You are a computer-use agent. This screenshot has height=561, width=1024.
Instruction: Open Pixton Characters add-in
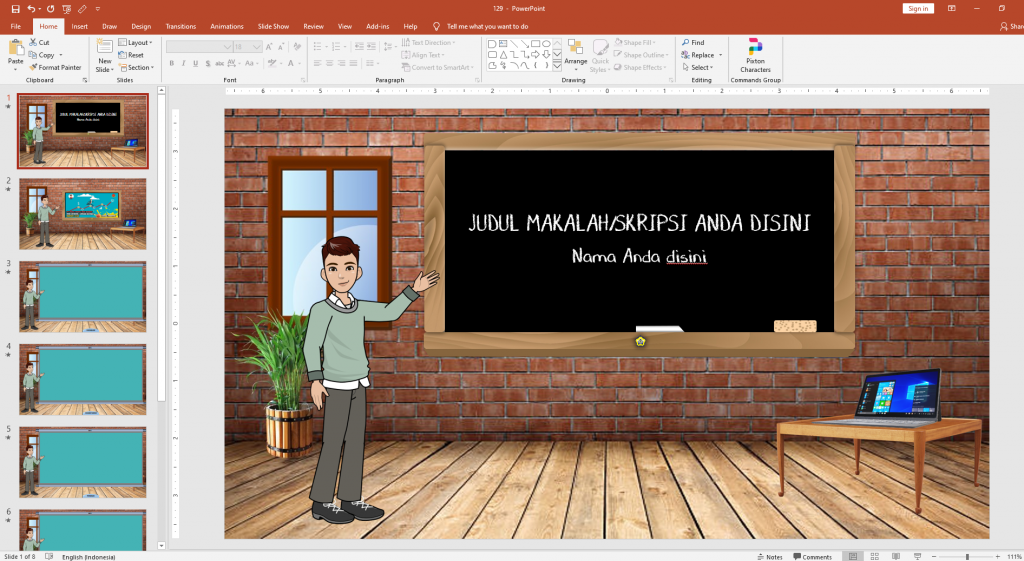[755, 55]
